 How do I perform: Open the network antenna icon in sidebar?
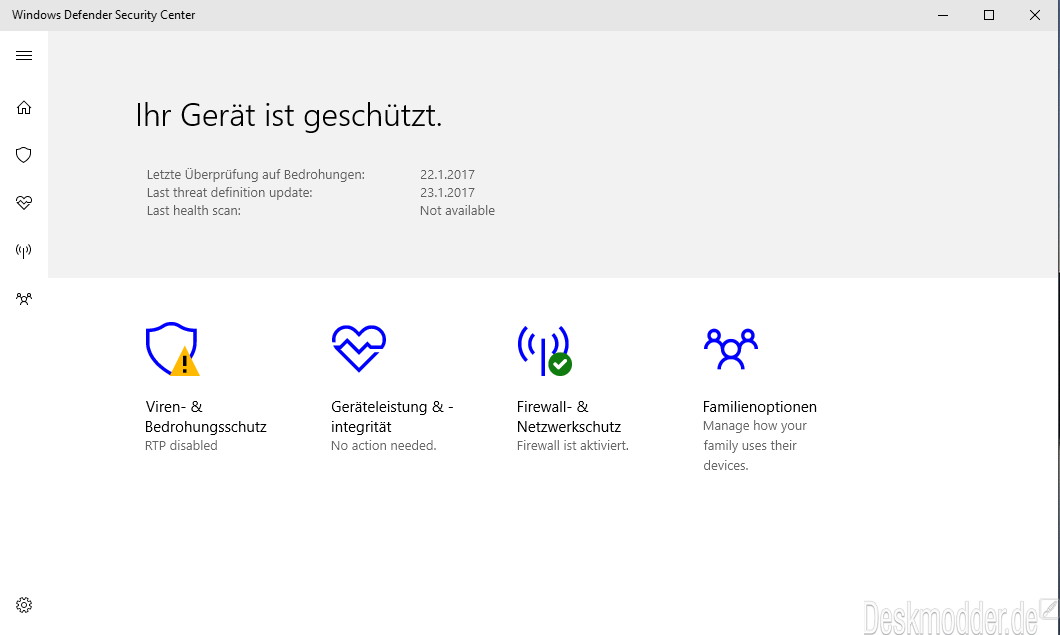(24, 251)
